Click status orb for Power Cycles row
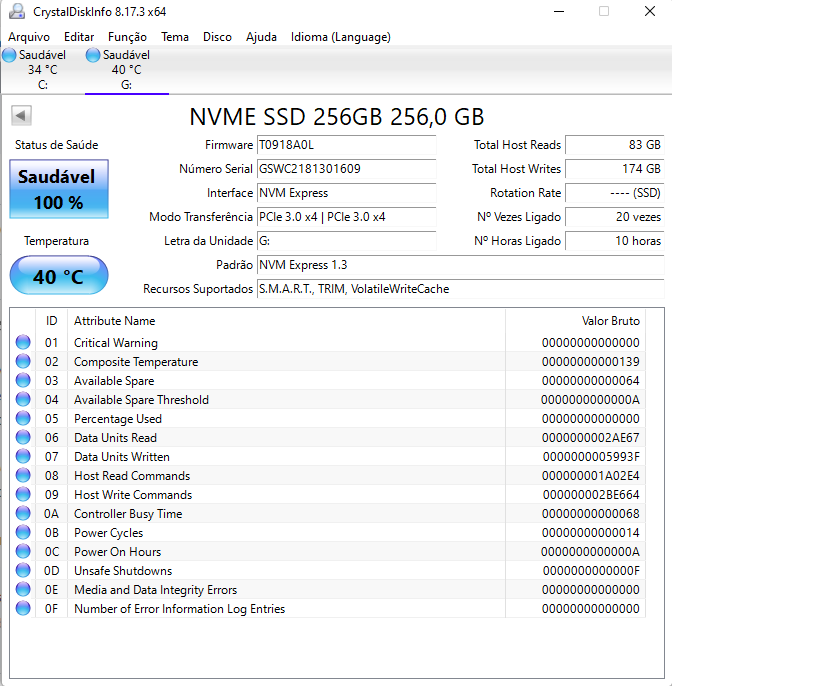The height and width of the screenshot is (686, 819). click(23, 532)
